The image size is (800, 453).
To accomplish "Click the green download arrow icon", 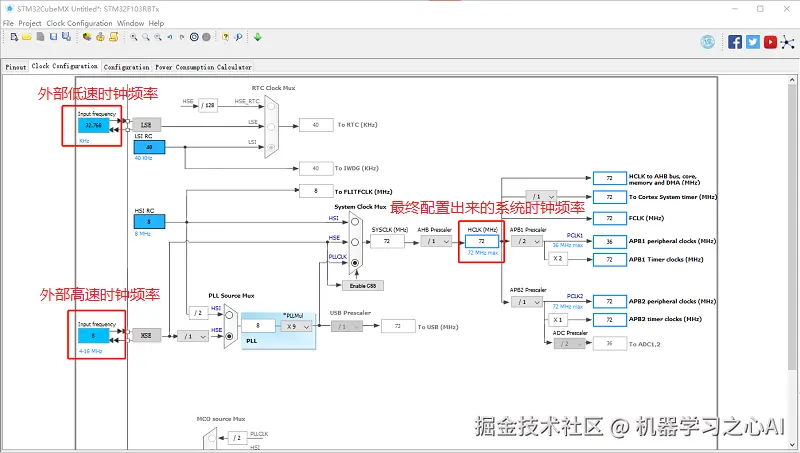I will tap(258, 37).
